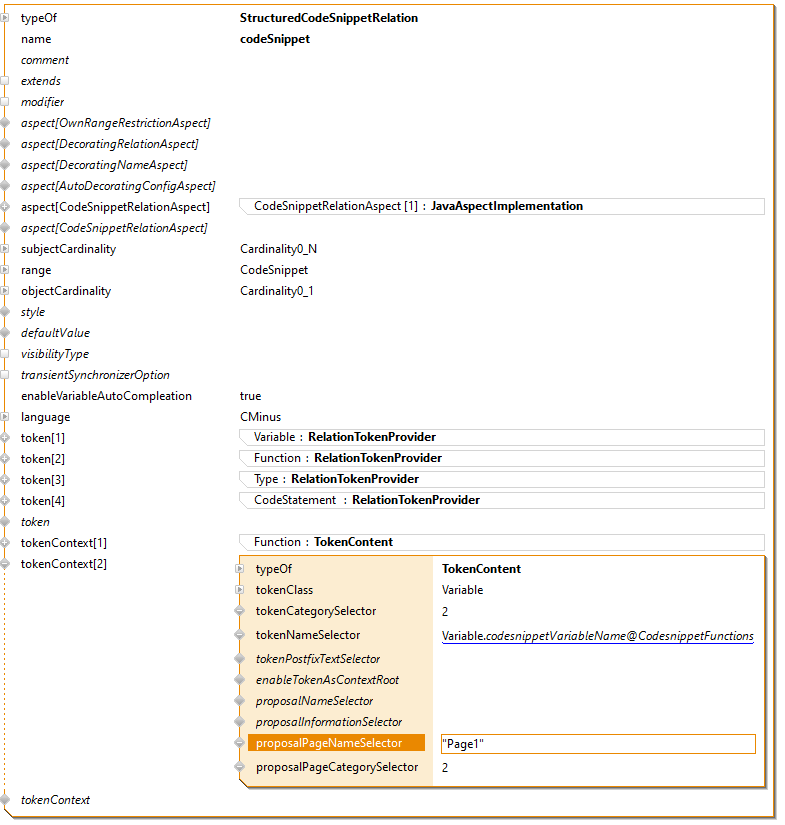Toggle the square box next to visibilityType
Screen dimensions: 785x825
(x=5, y=354)
